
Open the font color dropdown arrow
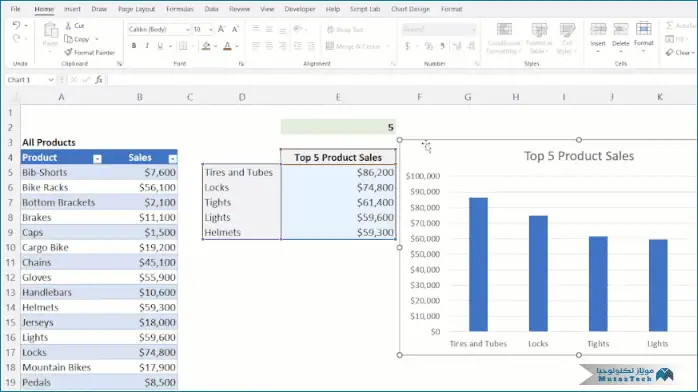pos(237,46)
